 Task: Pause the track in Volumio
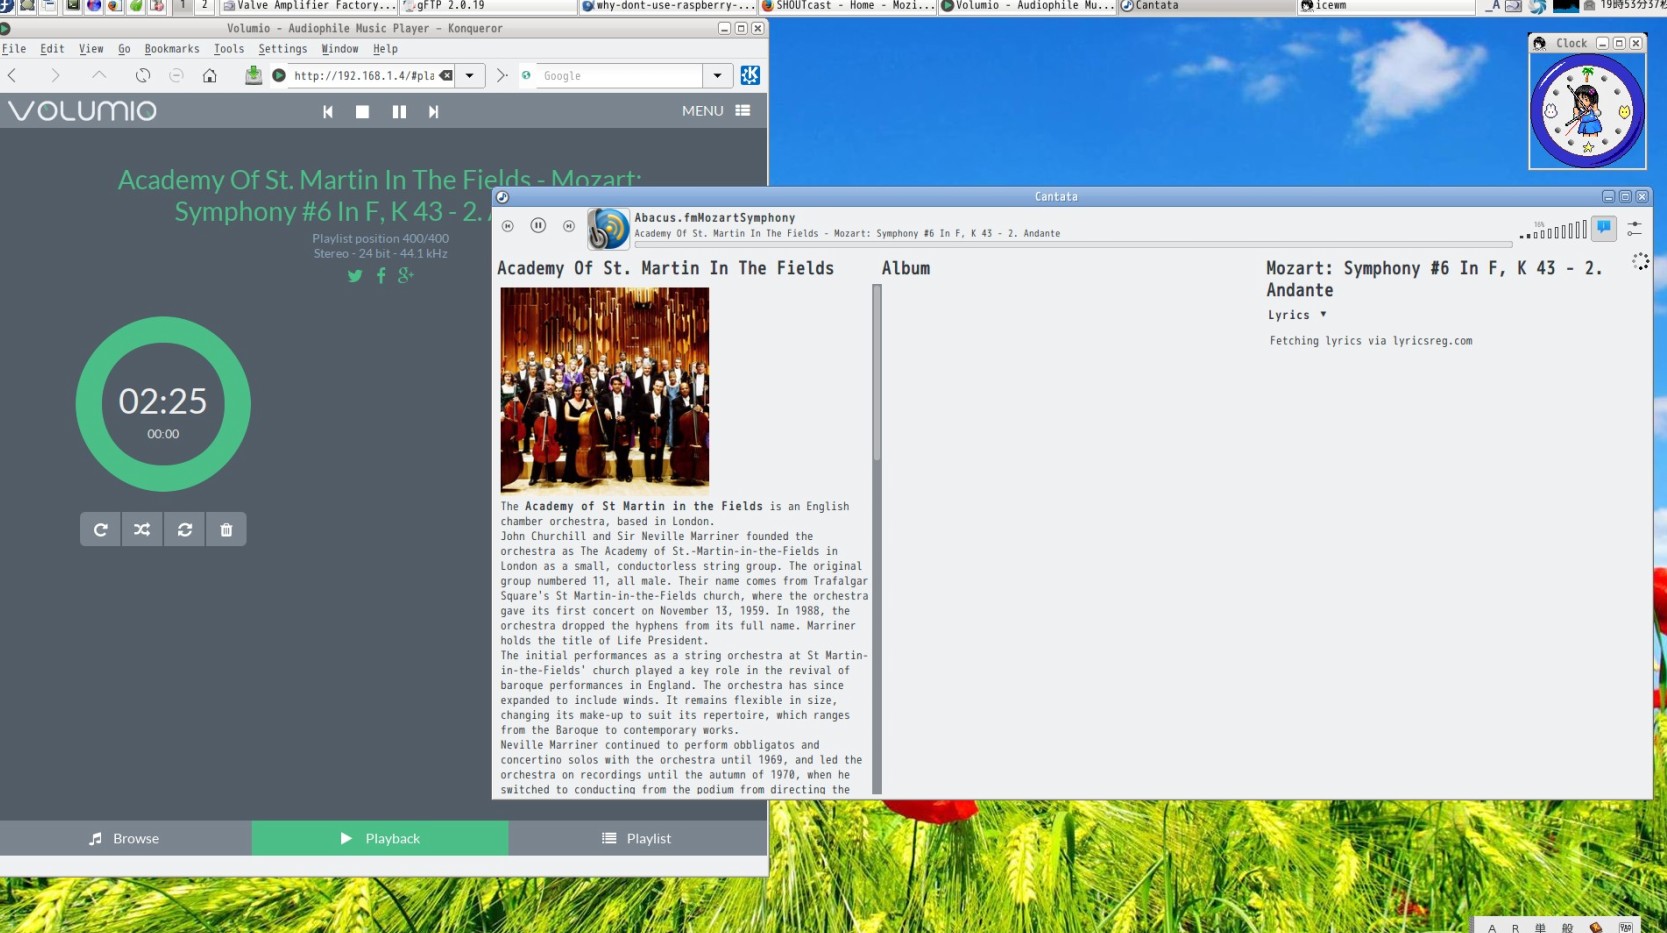399,112
